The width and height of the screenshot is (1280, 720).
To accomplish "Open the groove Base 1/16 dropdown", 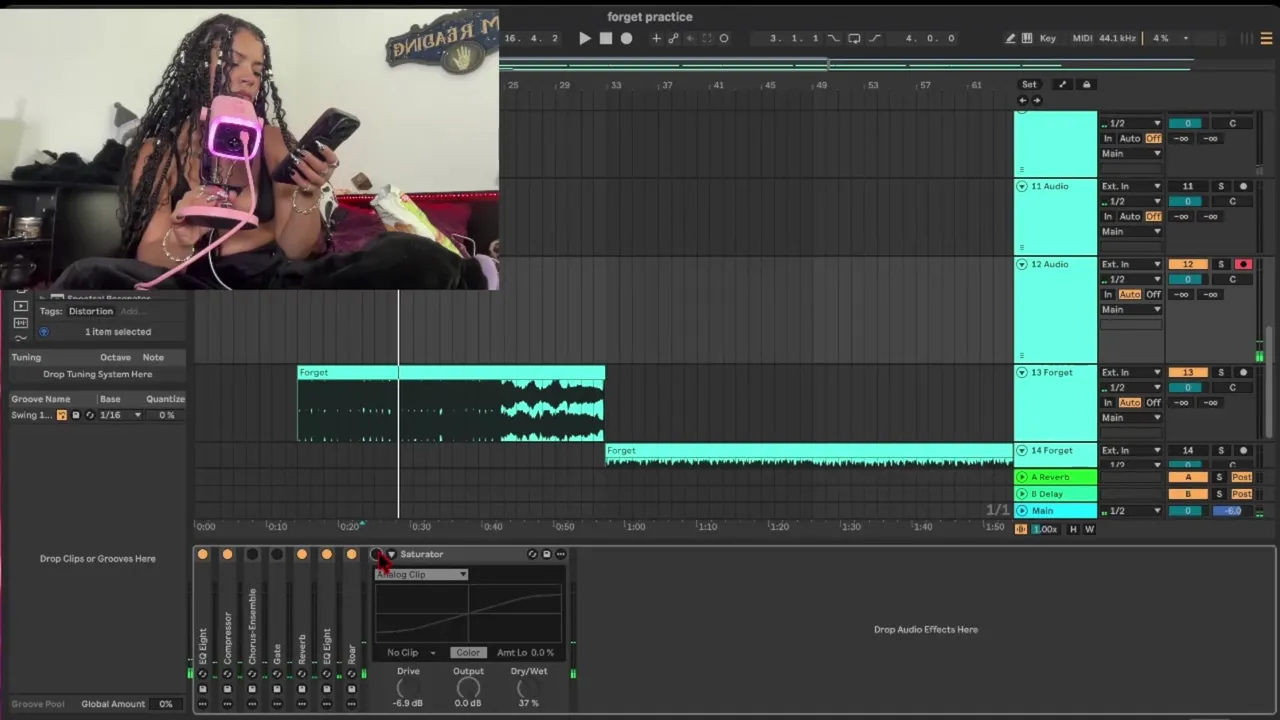I will [x=121, y=415].
